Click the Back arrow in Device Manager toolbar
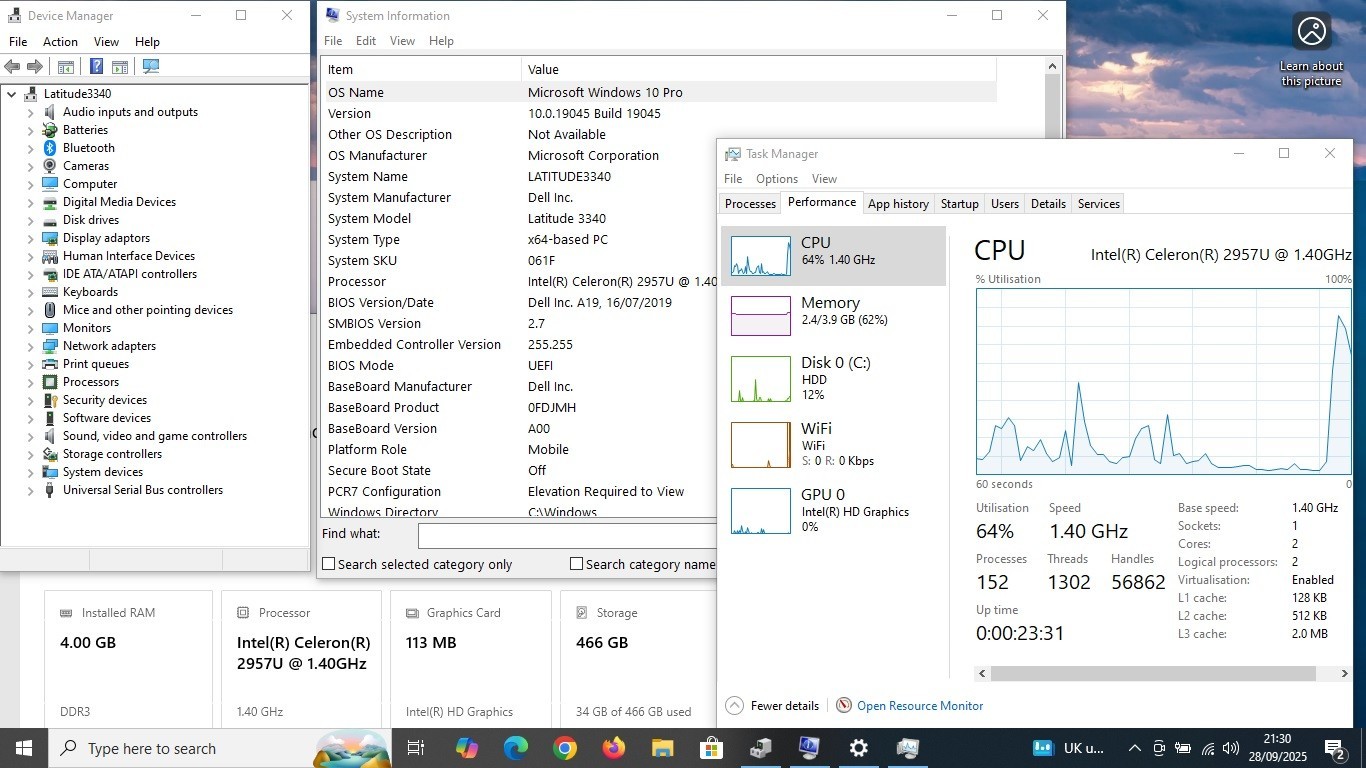This screenshot has width=1366, height=768. (x=12, y=67)
